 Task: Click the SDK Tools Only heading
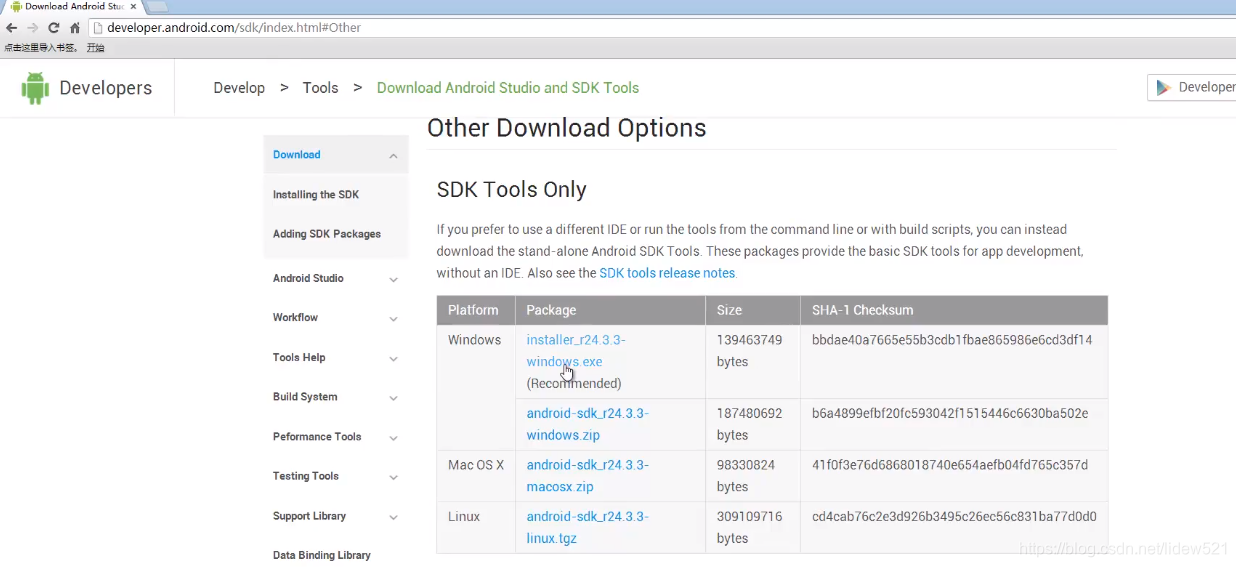512,190
